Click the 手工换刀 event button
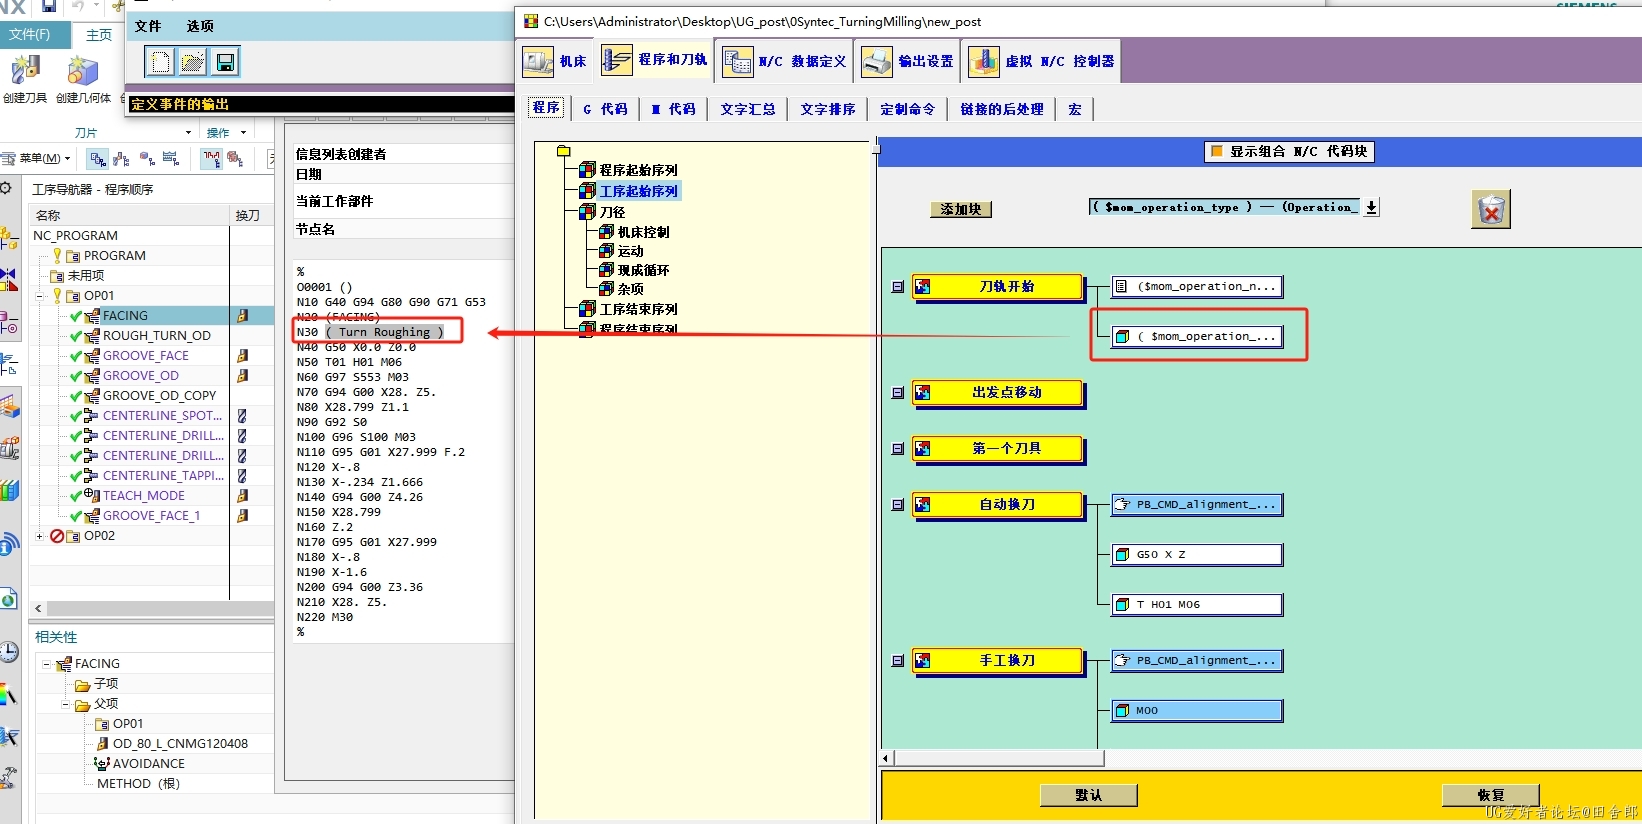 click(997, 661)
